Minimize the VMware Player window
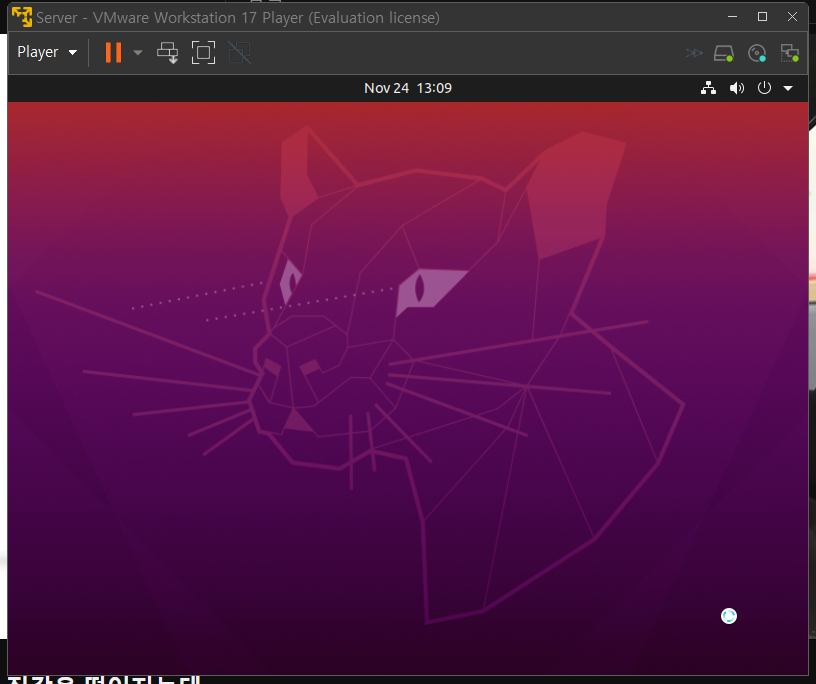The height and width of the screenshot is (684, 816). pos(732,17)
